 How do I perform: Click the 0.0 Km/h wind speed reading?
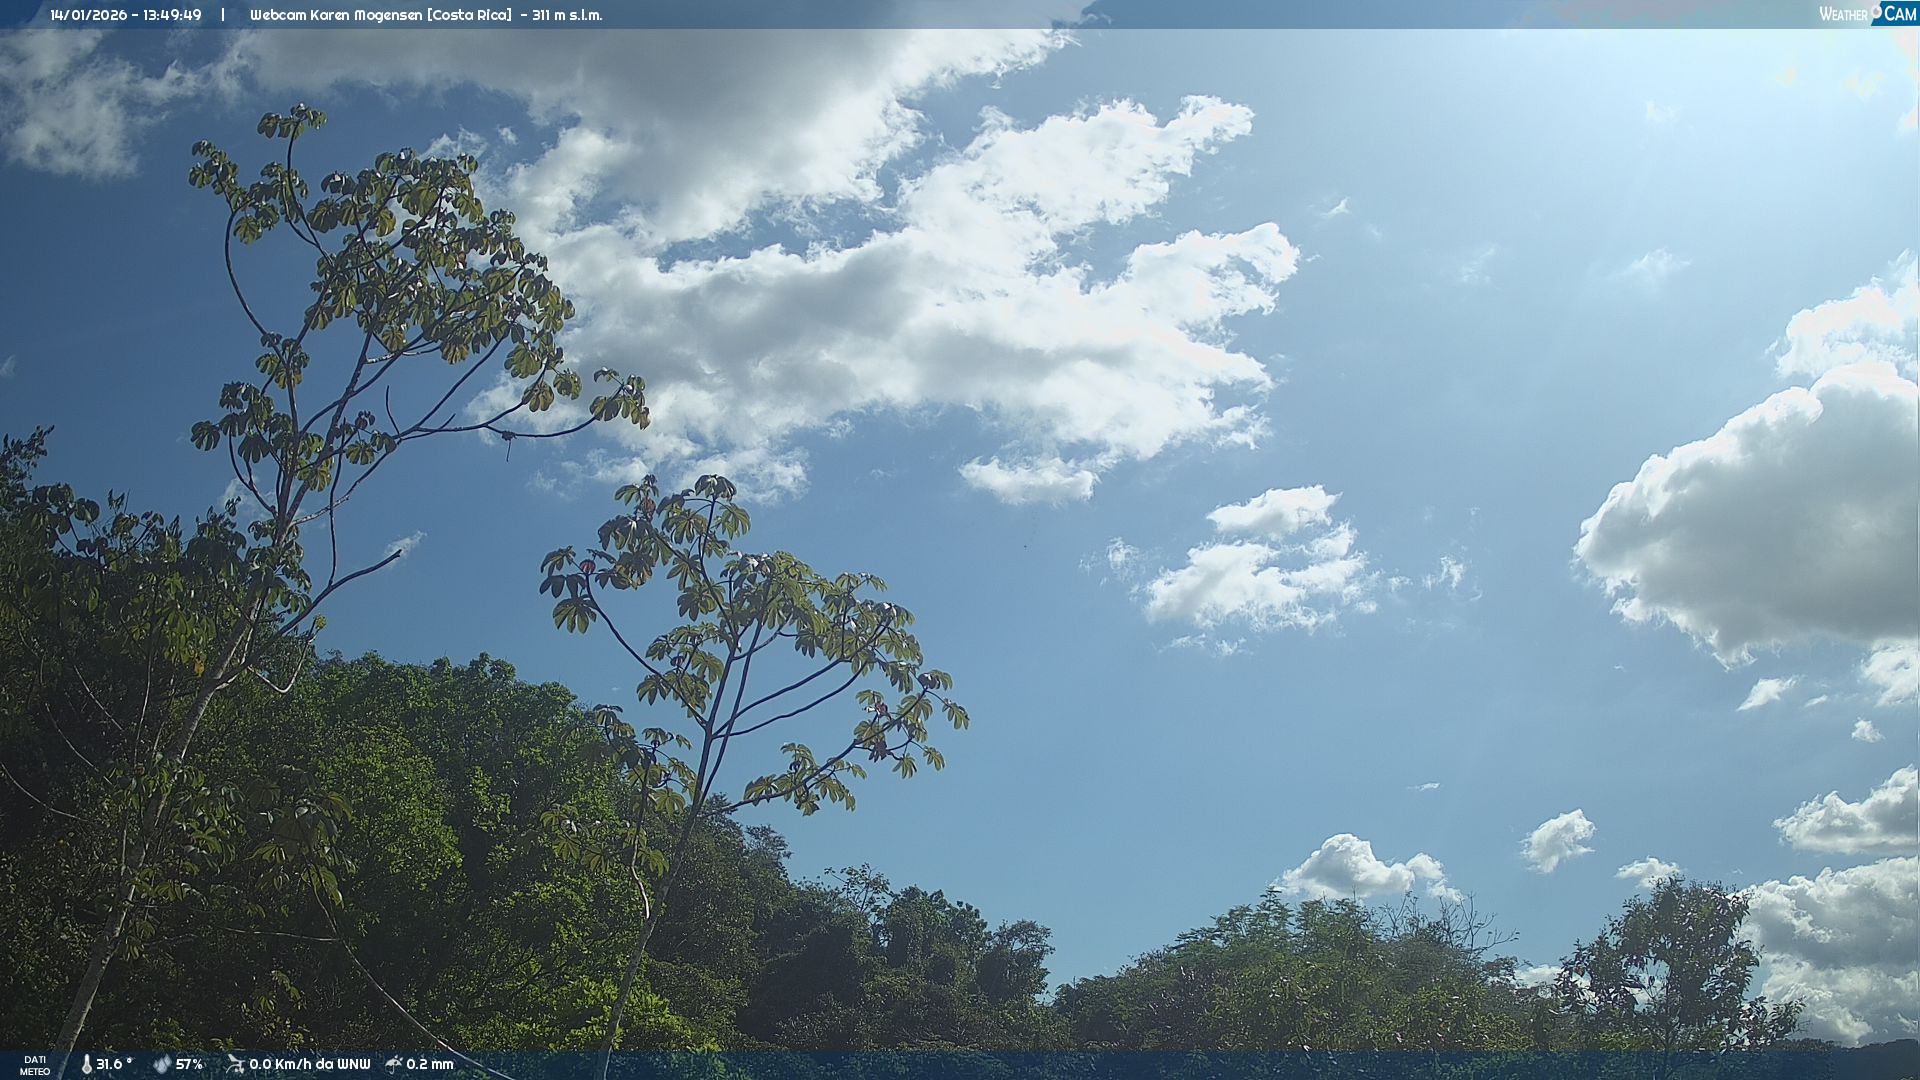point(280,1065)
